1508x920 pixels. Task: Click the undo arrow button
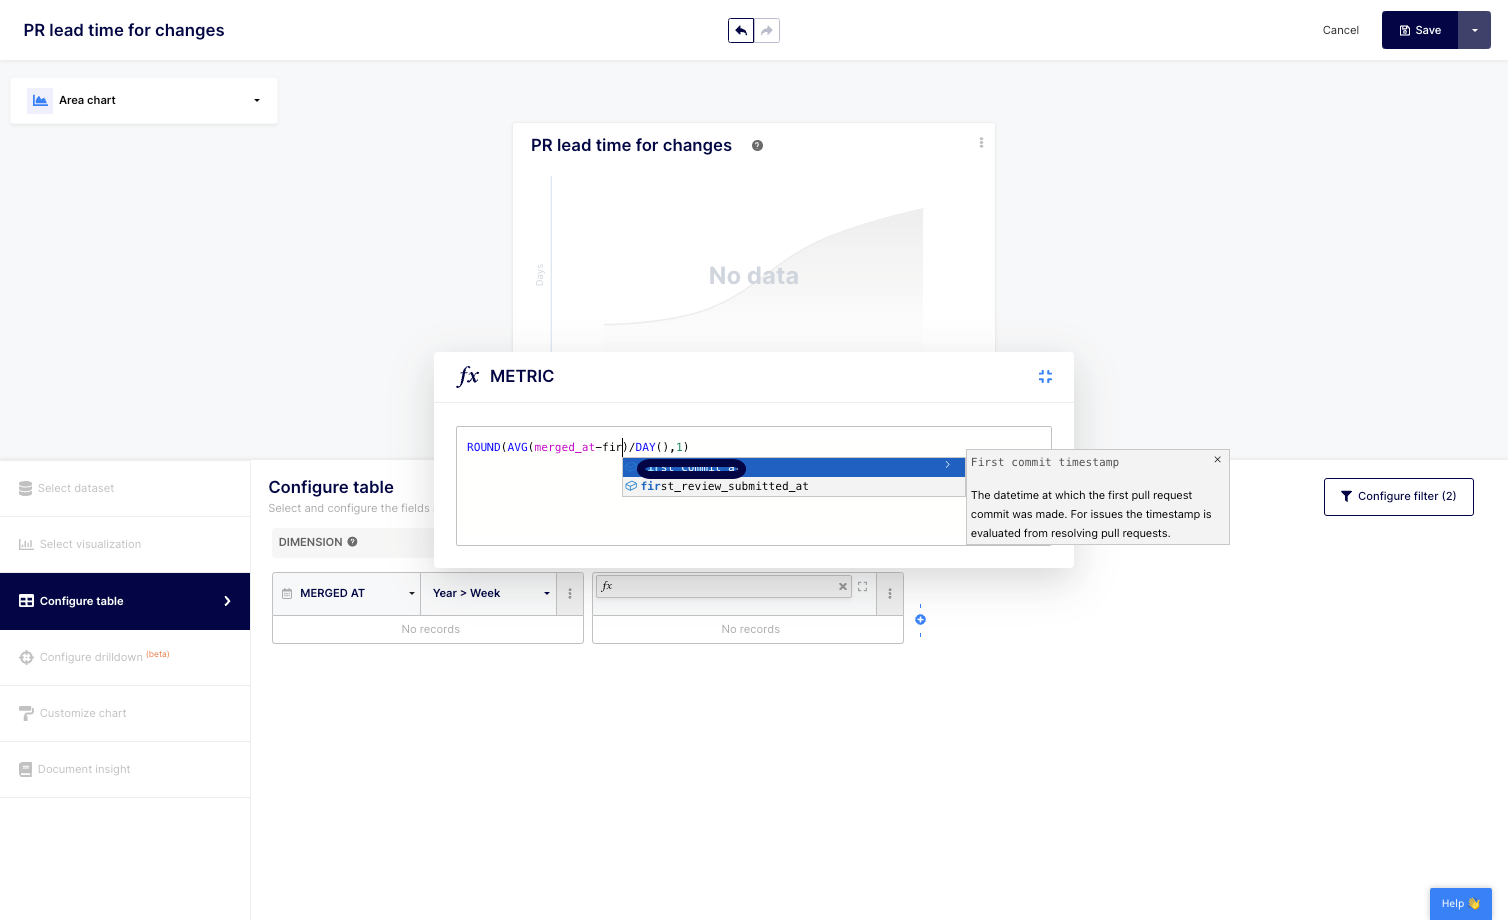741,31
